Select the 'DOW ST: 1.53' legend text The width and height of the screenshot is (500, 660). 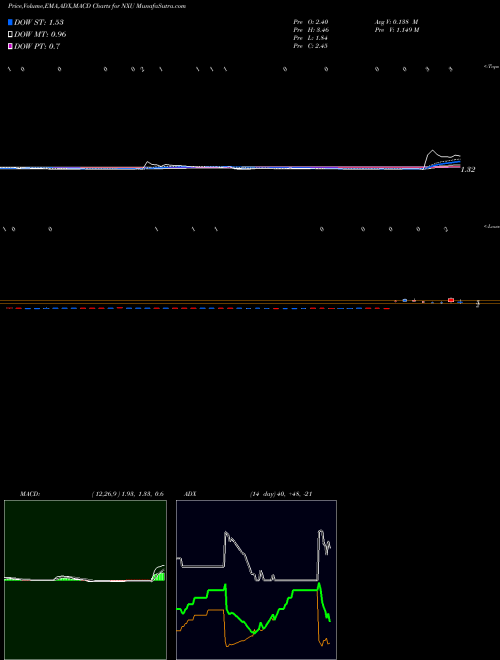point(39,22)
